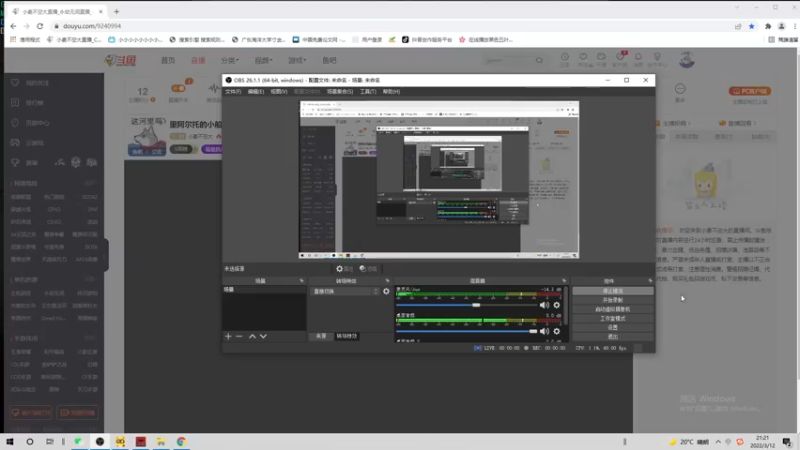Bookmark this page with Chrome star

752,26
